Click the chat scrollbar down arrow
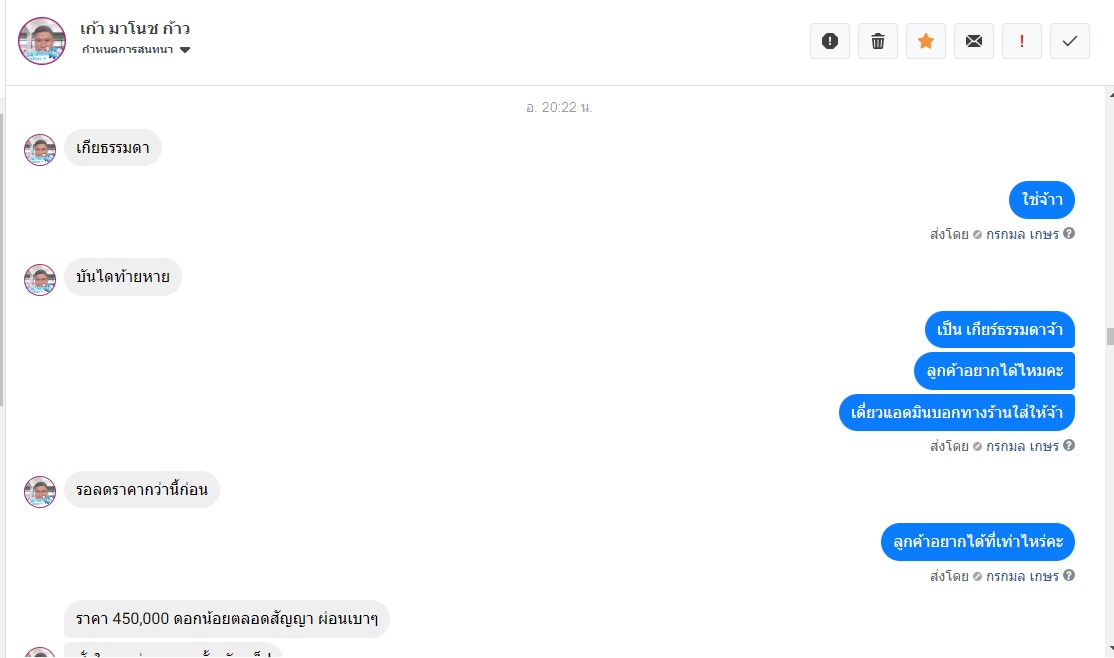 click(x=1110, y=649)
